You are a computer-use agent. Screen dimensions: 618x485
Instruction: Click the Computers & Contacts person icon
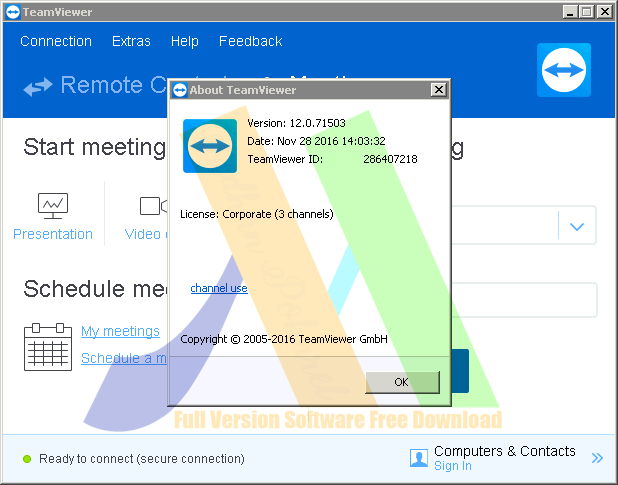point(419,458)
